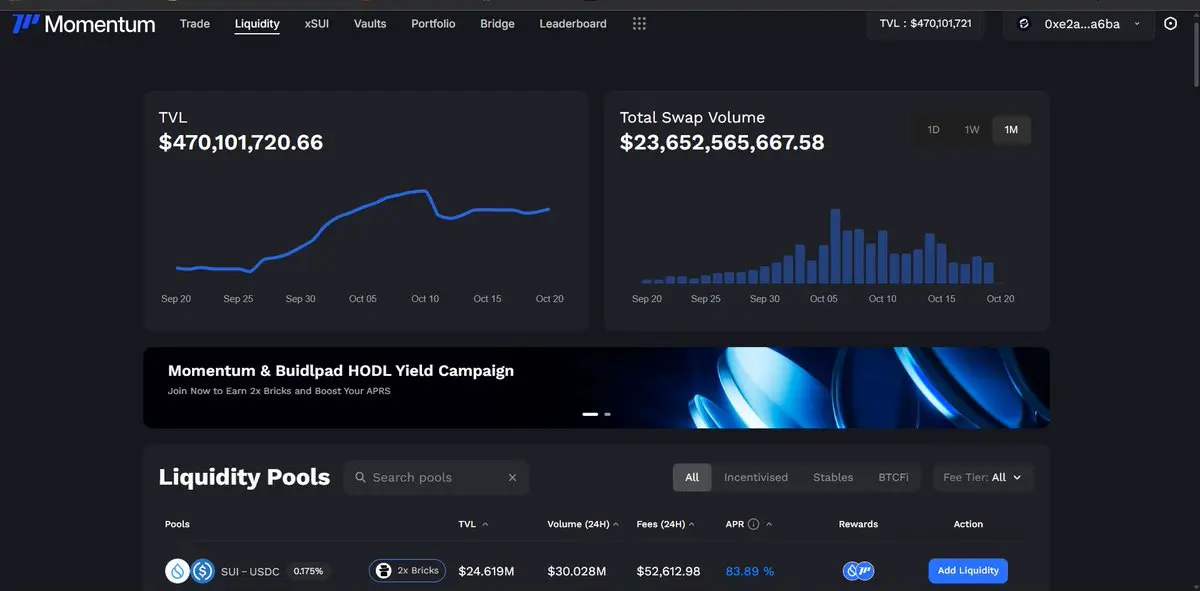
Task: Click the Pools column header
Action: 177,524
